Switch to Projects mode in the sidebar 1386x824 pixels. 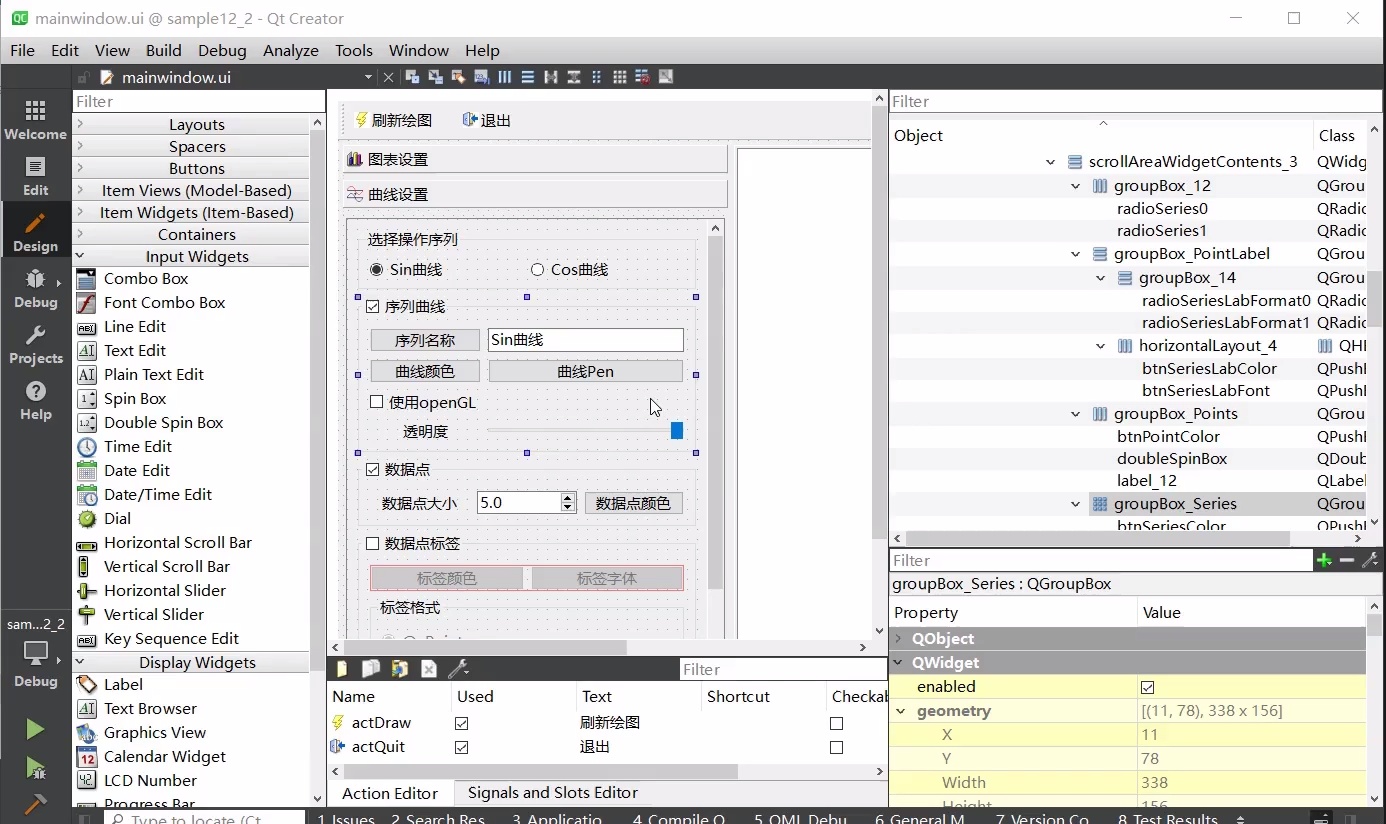click(35, 343)
